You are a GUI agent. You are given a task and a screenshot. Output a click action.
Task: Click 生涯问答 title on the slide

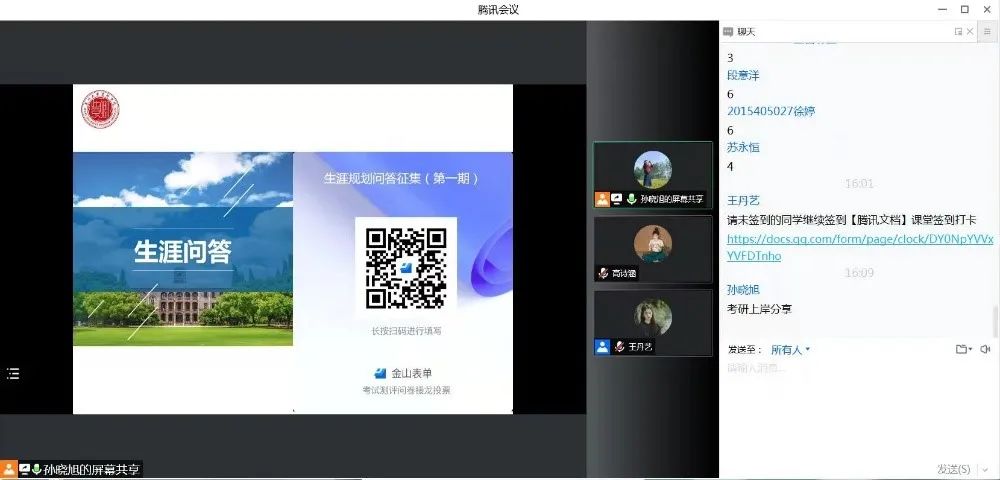click(x=182, y=252)
